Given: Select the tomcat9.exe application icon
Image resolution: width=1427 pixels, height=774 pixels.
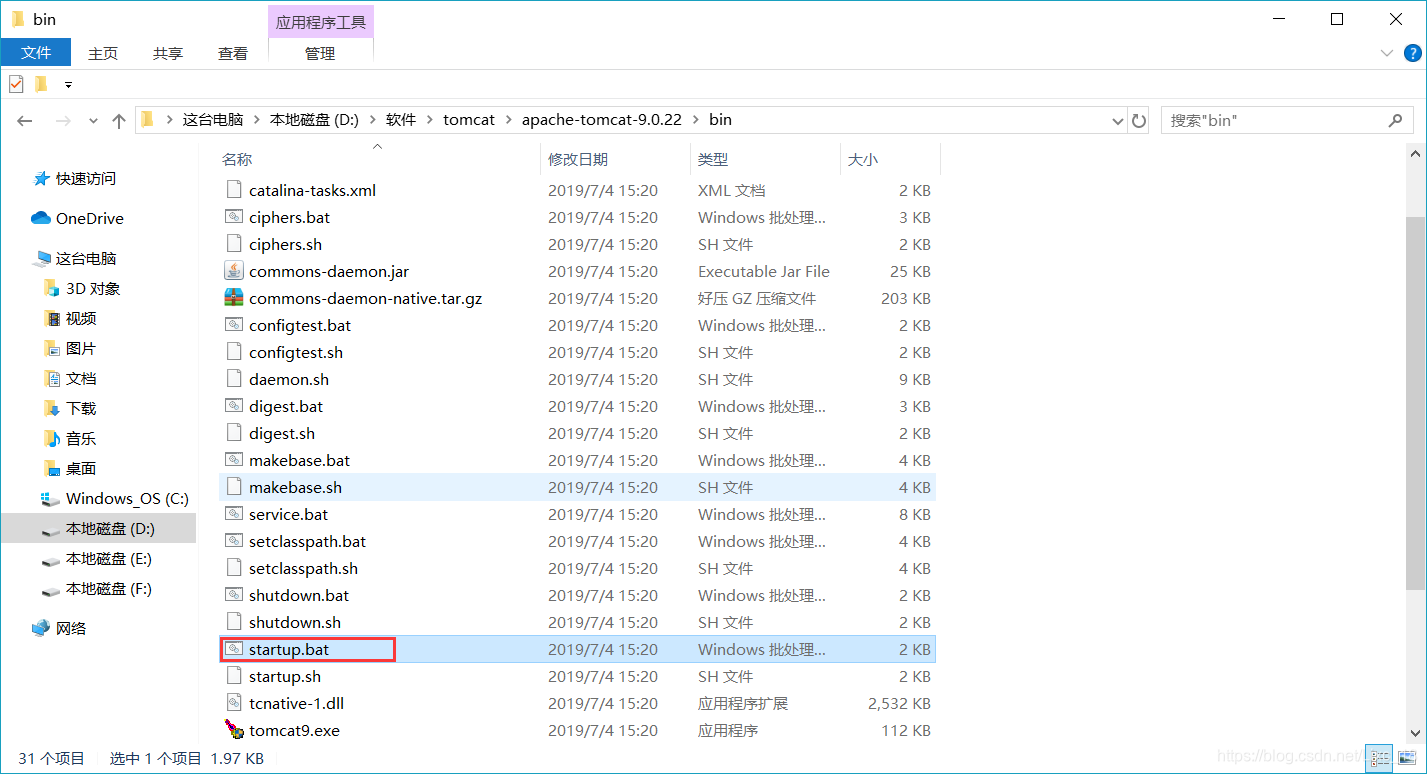Looking at the screenshot, I should [234, 730].
